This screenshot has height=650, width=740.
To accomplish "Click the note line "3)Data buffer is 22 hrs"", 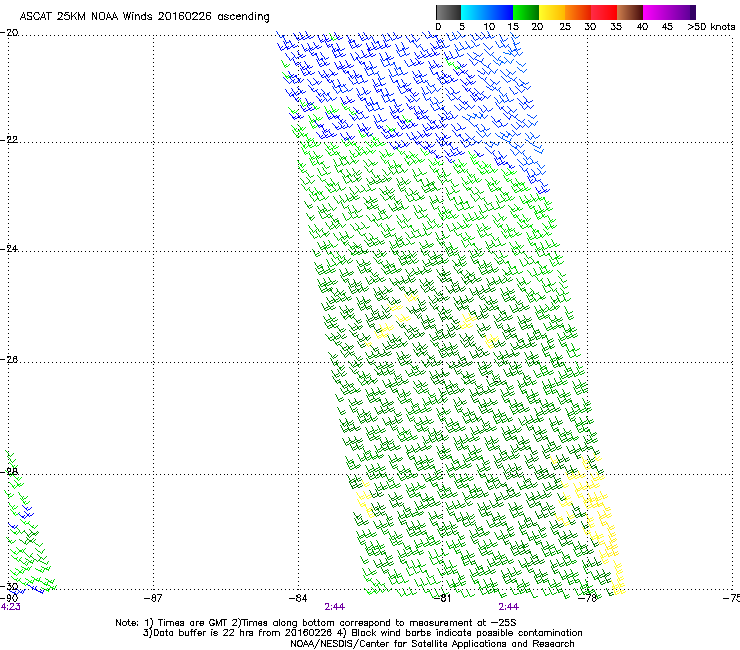I will 362,633.
